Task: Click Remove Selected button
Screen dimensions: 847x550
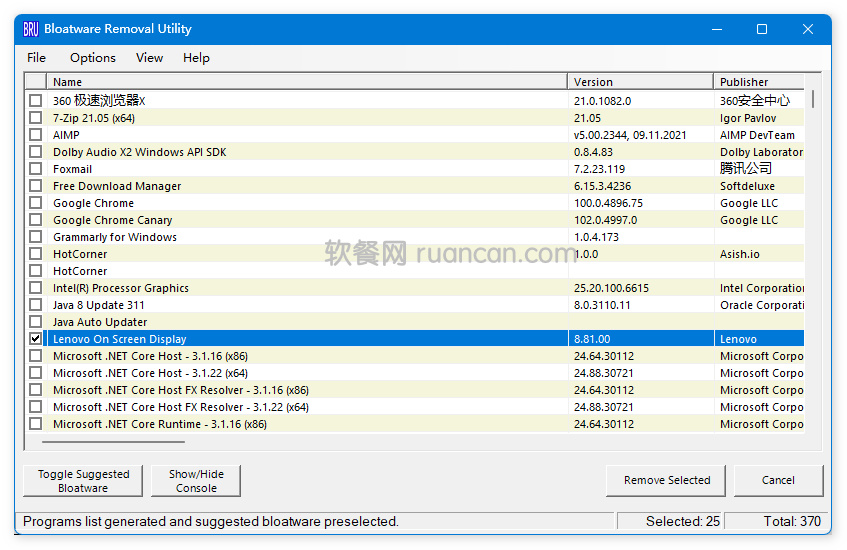Action: (667, 481)
